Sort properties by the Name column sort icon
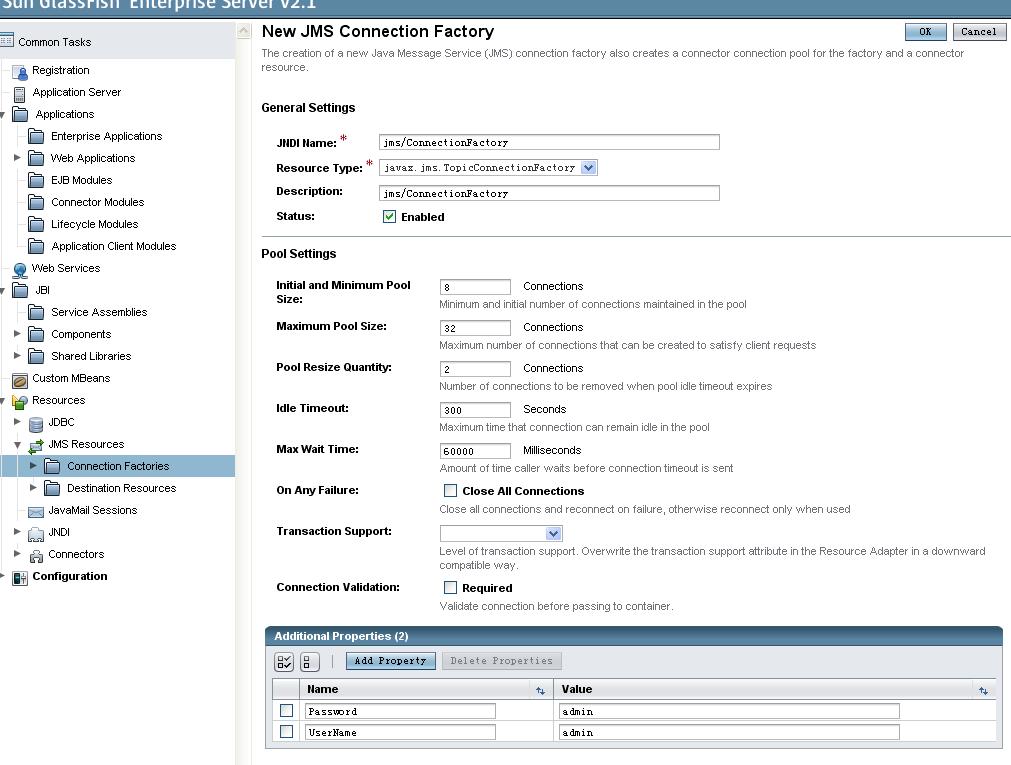The width and height of the screenshot is (1011, 765). (x=540, y=690)
